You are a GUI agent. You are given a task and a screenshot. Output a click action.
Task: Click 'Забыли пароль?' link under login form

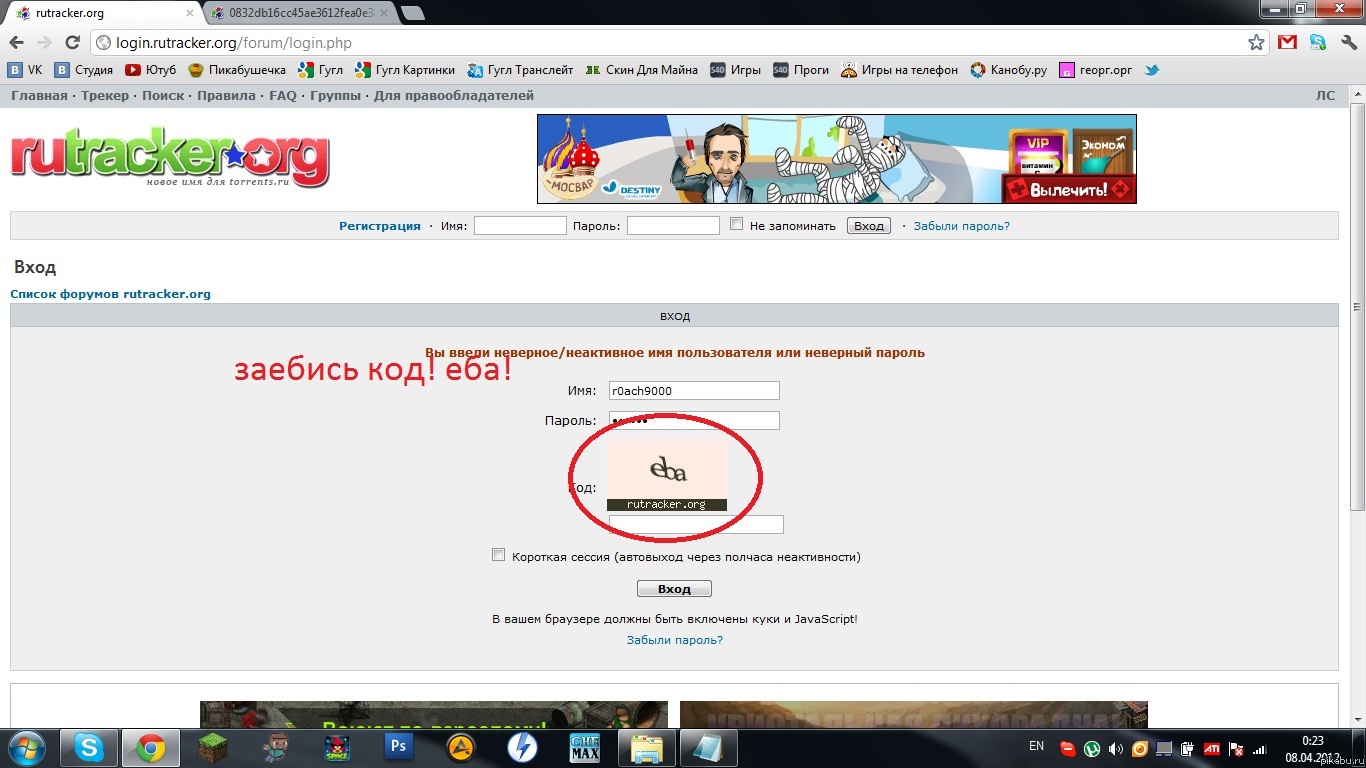click(674, 640)
